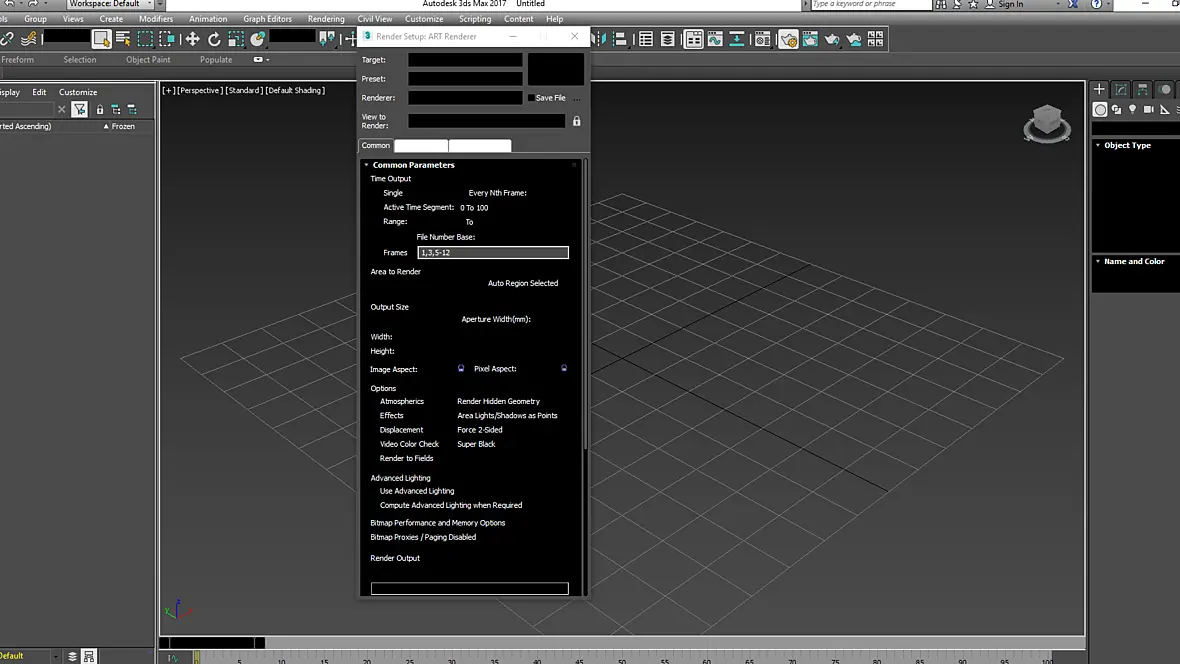Click Render Production teapot icon

tap(832, 38)
